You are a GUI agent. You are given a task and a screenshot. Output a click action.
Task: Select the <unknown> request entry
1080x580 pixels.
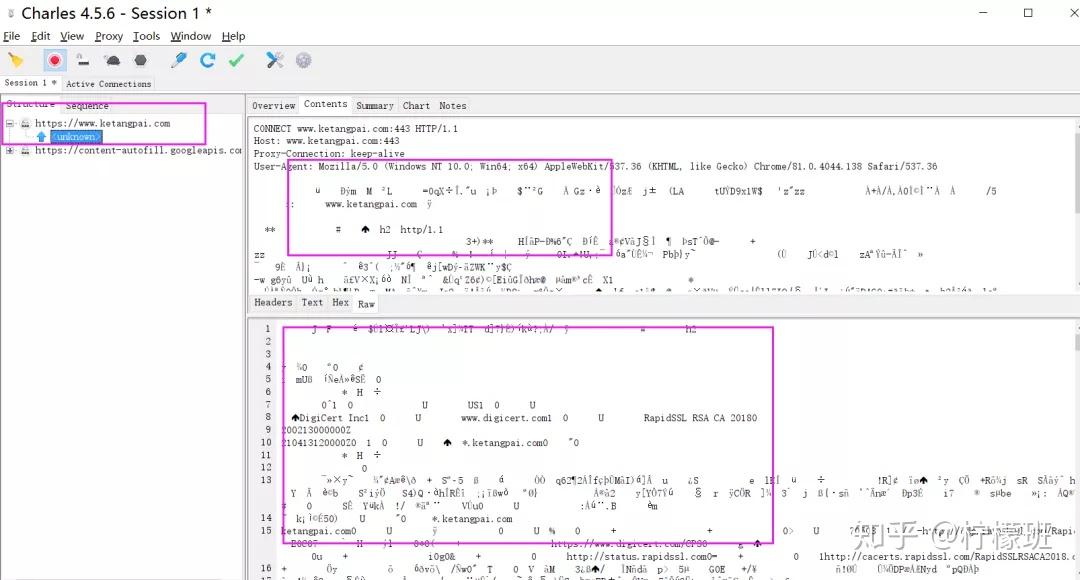tap(76, 136)
